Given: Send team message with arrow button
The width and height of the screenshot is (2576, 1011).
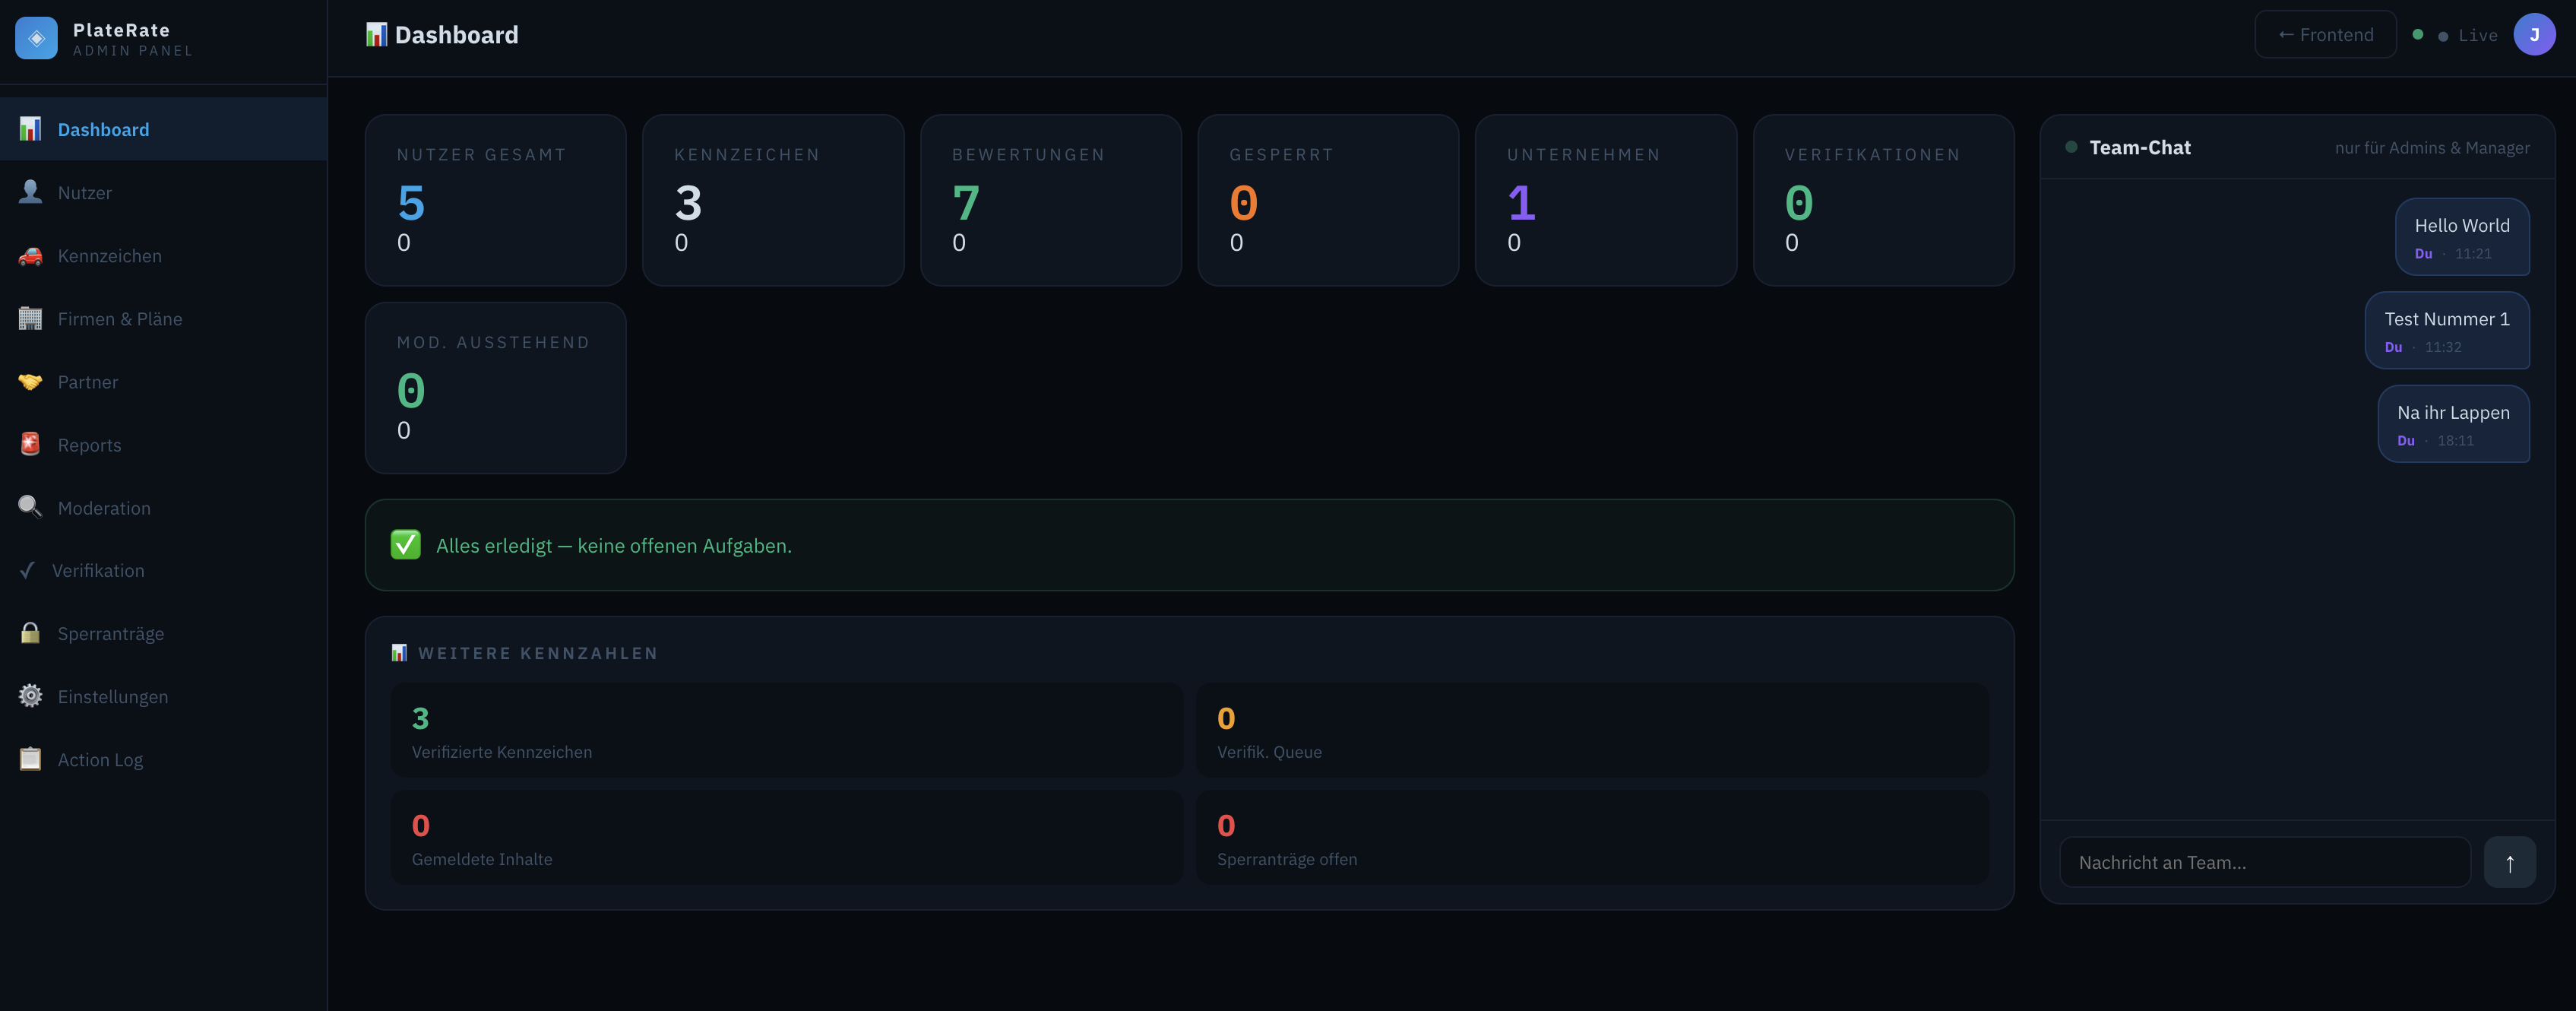Looking at the screenshot, I should pos(2509,862).
